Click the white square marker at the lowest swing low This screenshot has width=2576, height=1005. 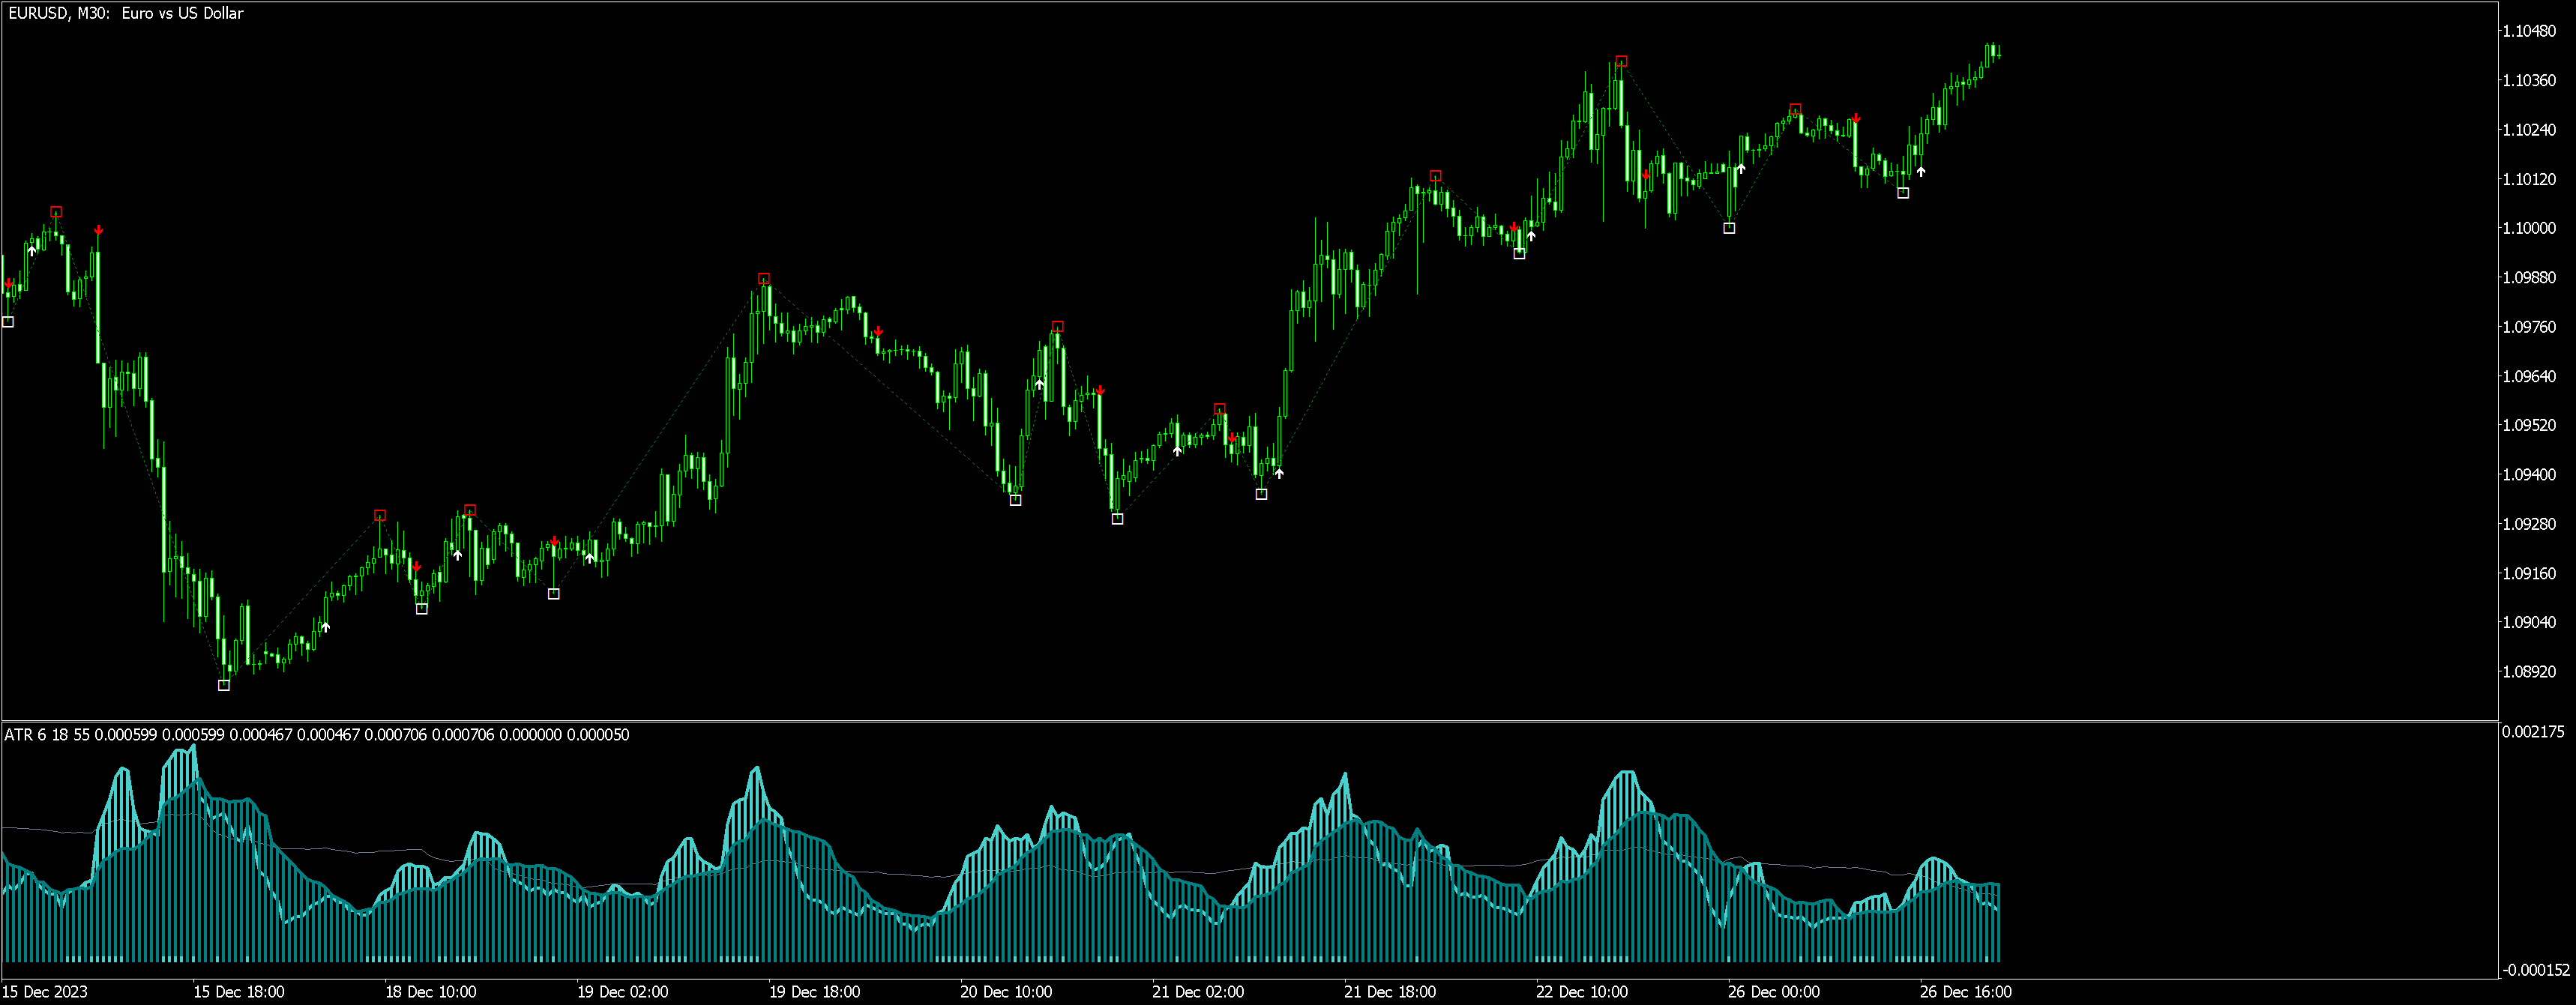click(224, 685)
